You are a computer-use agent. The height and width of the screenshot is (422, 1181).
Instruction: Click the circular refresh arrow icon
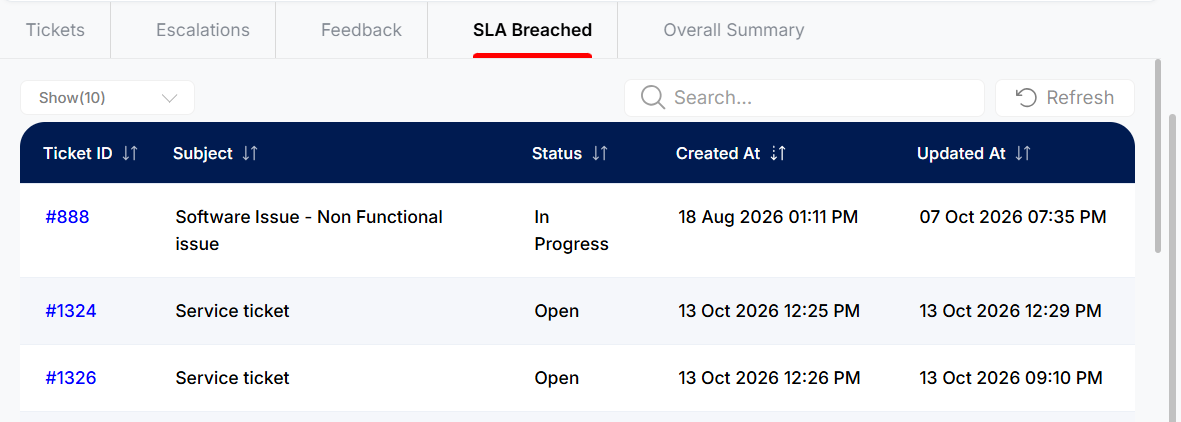[1026, 97]
